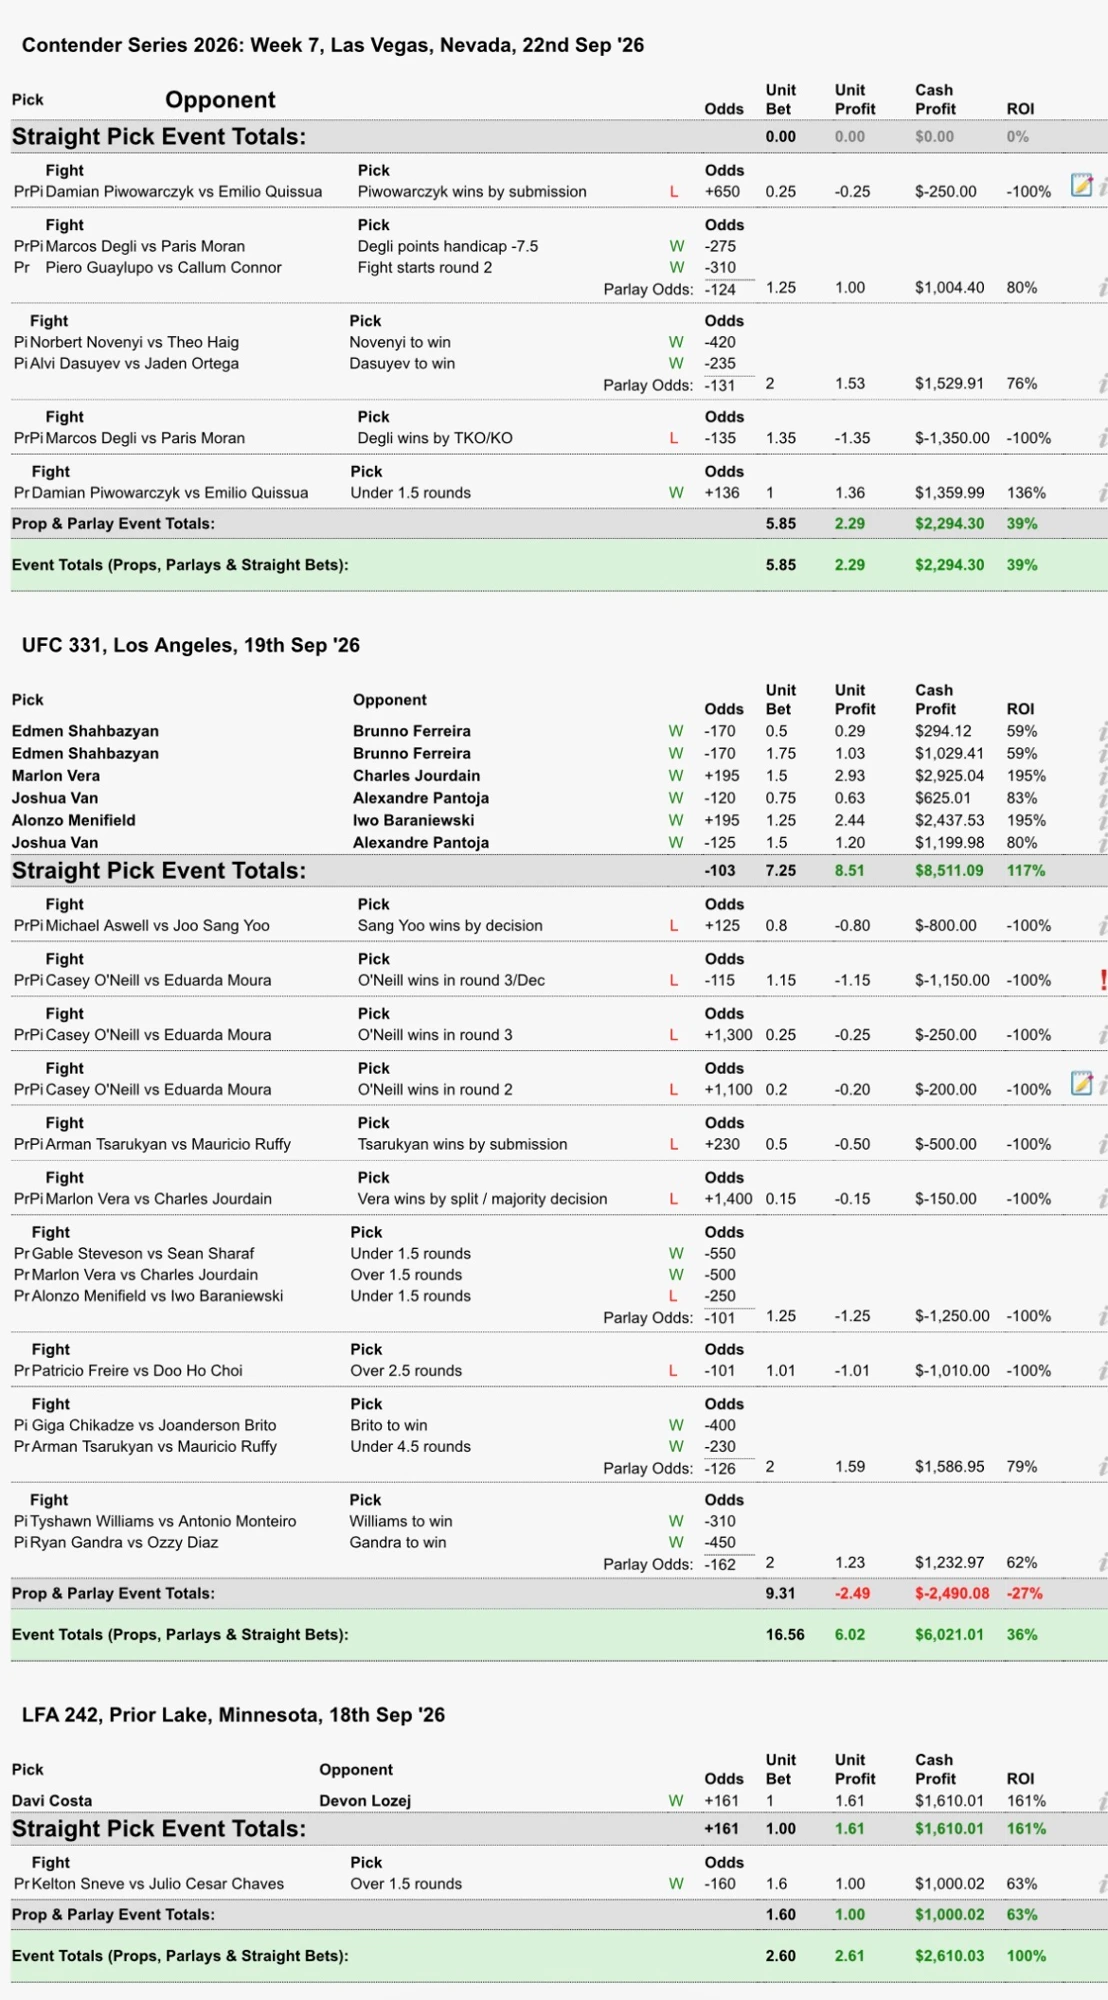Viewport: 1108px width, 2000px height.
Task: Click the Brito to win pick
Action: point(389,1426)
